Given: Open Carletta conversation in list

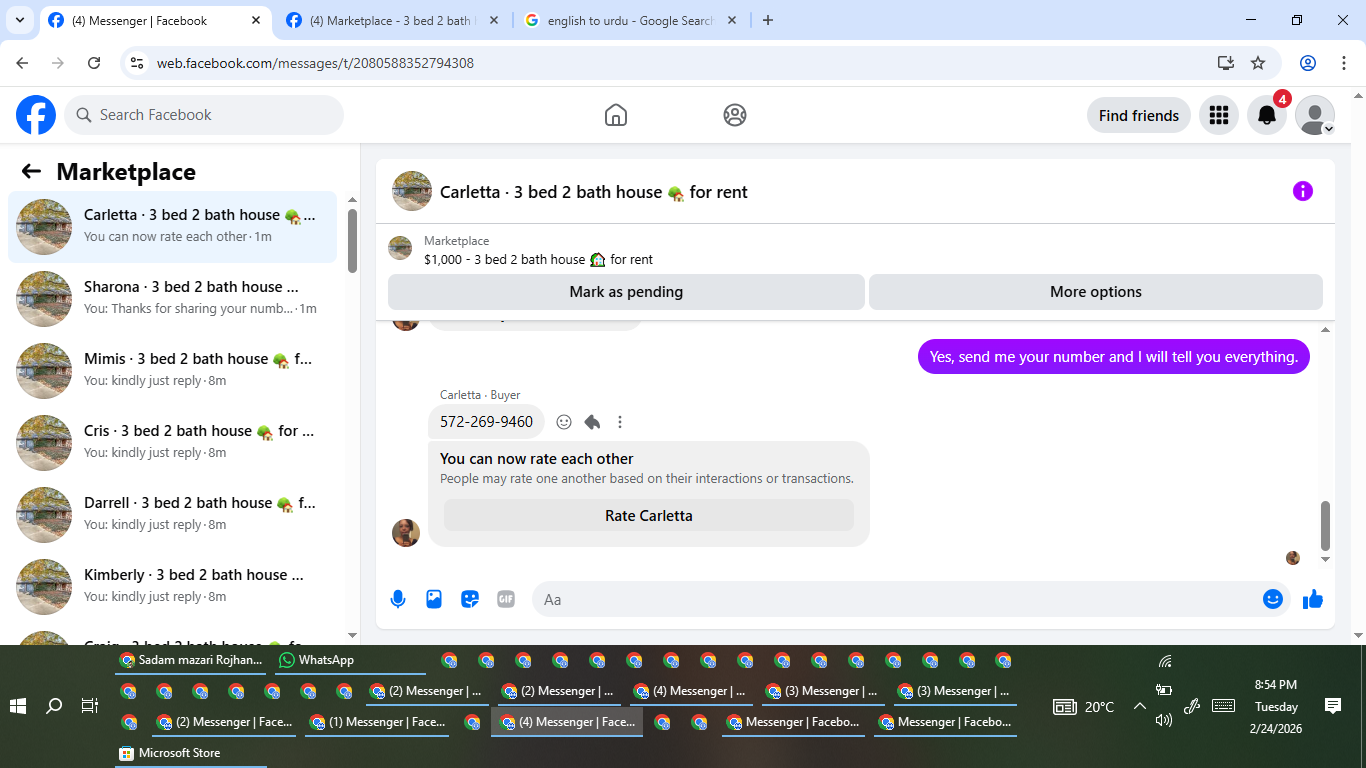Looking at the screenshot, I should pyautogui.click(x=173, y=227).
